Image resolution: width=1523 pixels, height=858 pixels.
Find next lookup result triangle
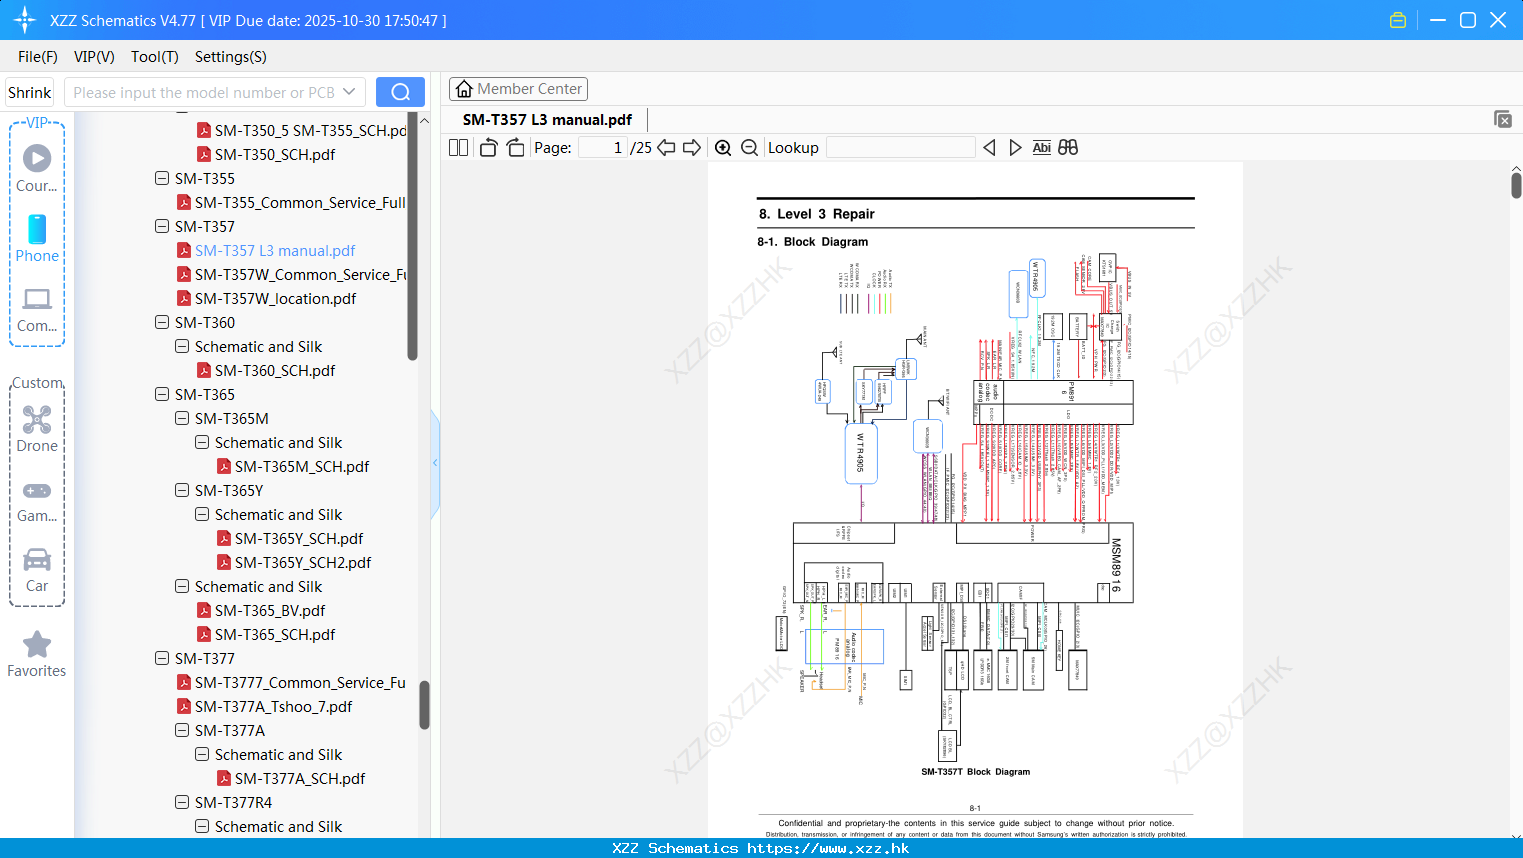[x=1015, y=148]
